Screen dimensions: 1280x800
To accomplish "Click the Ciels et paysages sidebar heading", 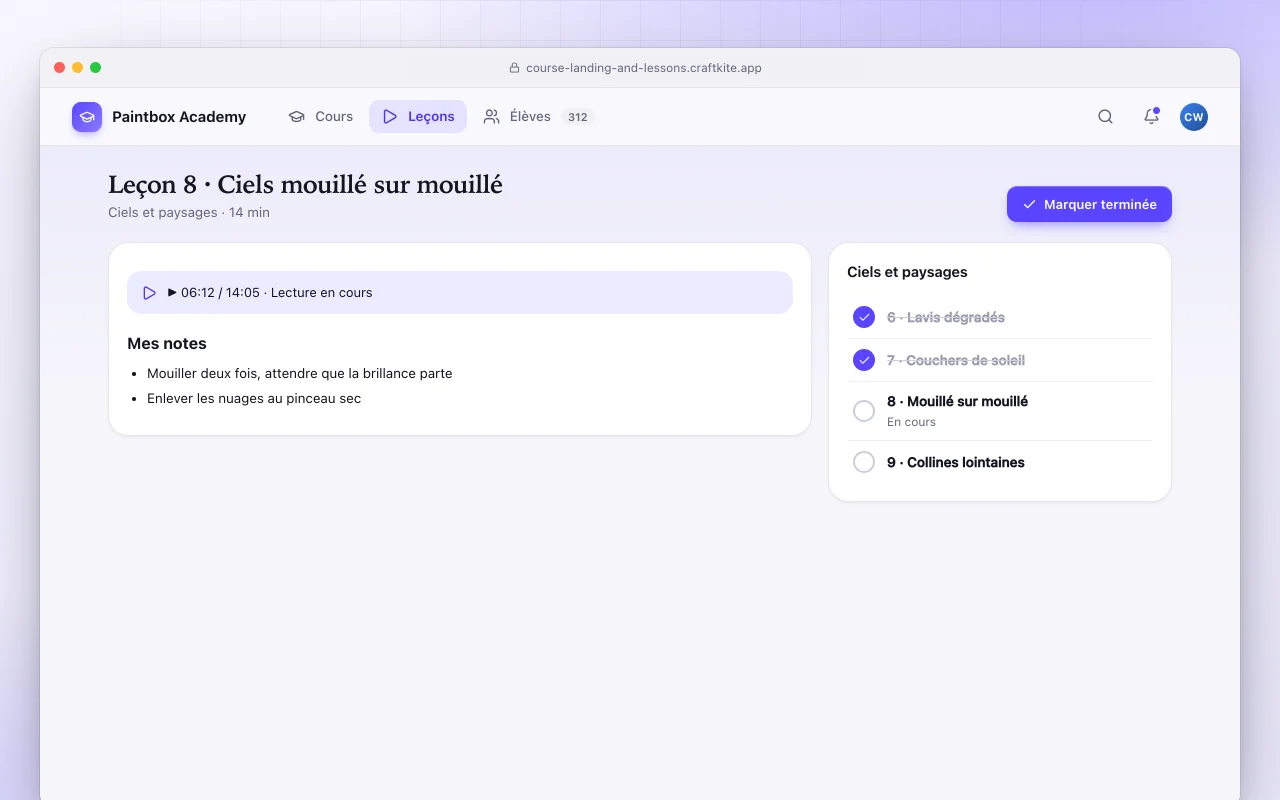I will point(907,272).
